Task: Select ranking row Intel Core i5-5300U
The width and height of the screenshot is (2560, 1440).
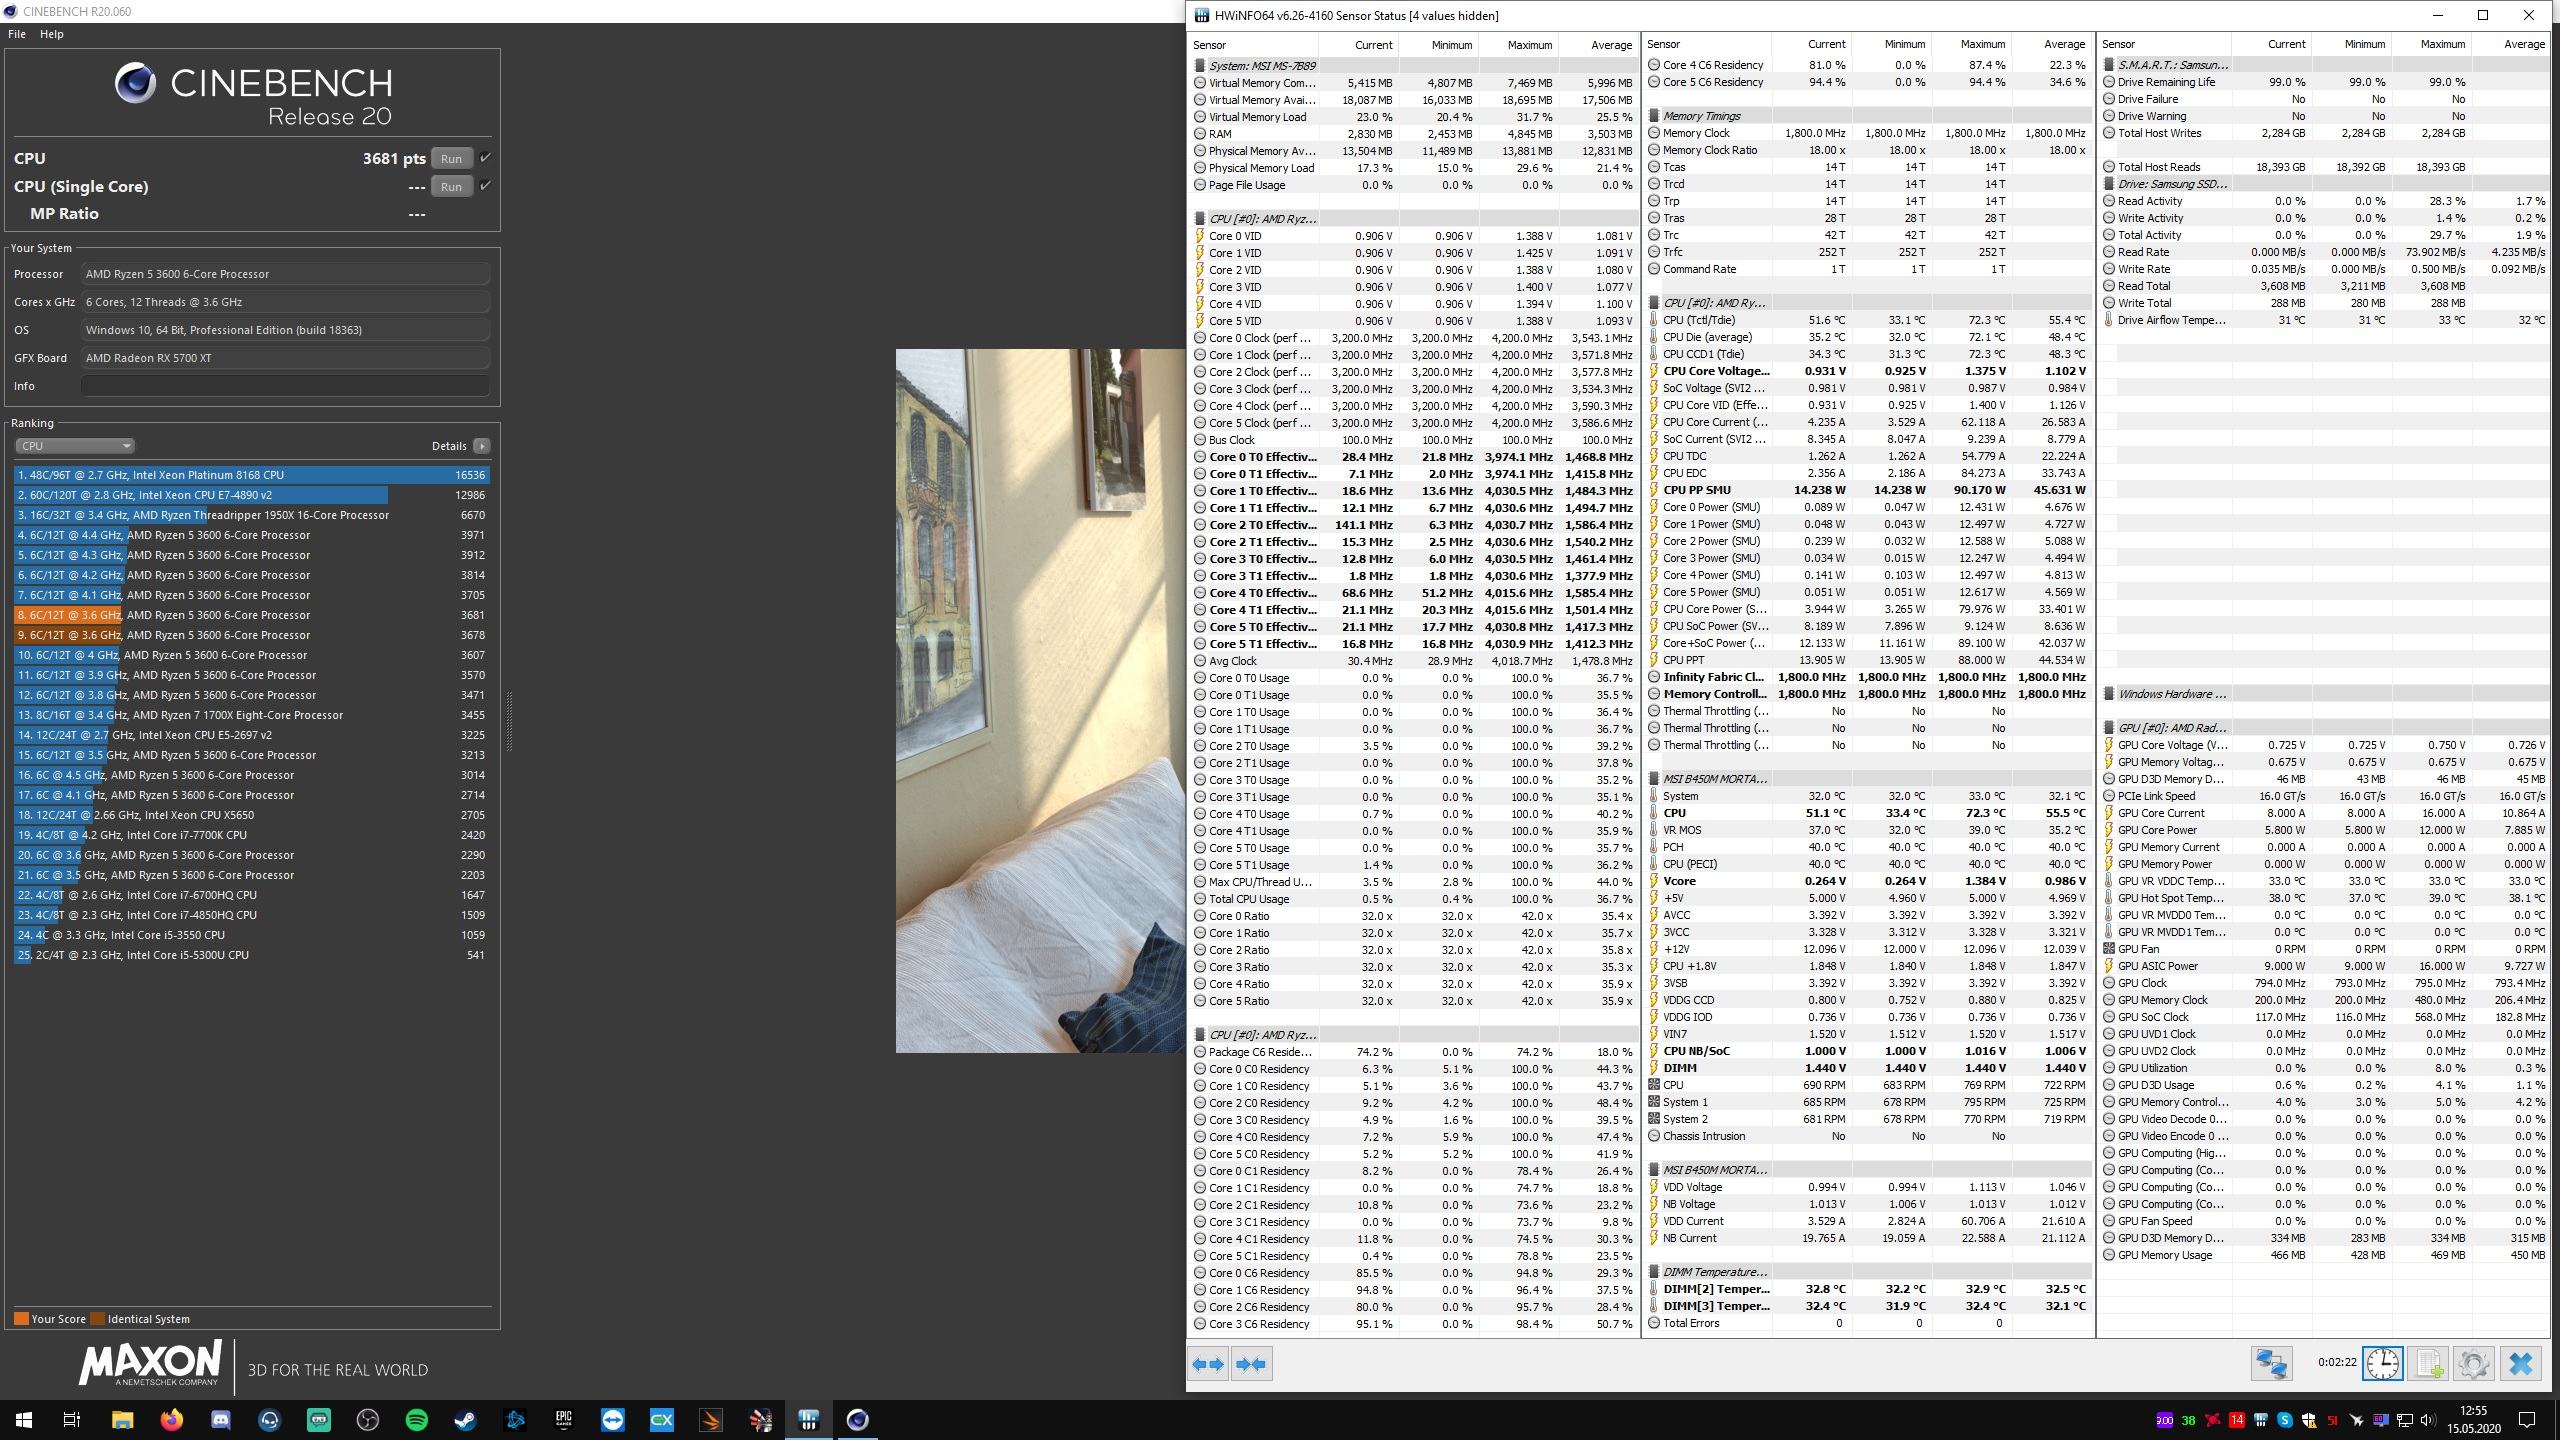Action: 252,955
